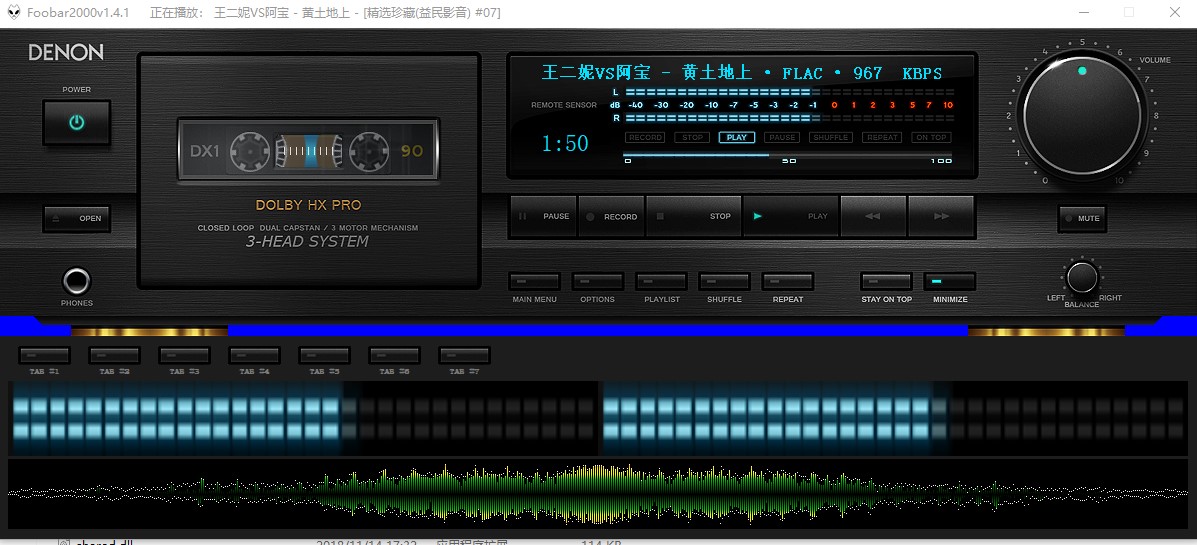Click the PLAY transport button

791,216
